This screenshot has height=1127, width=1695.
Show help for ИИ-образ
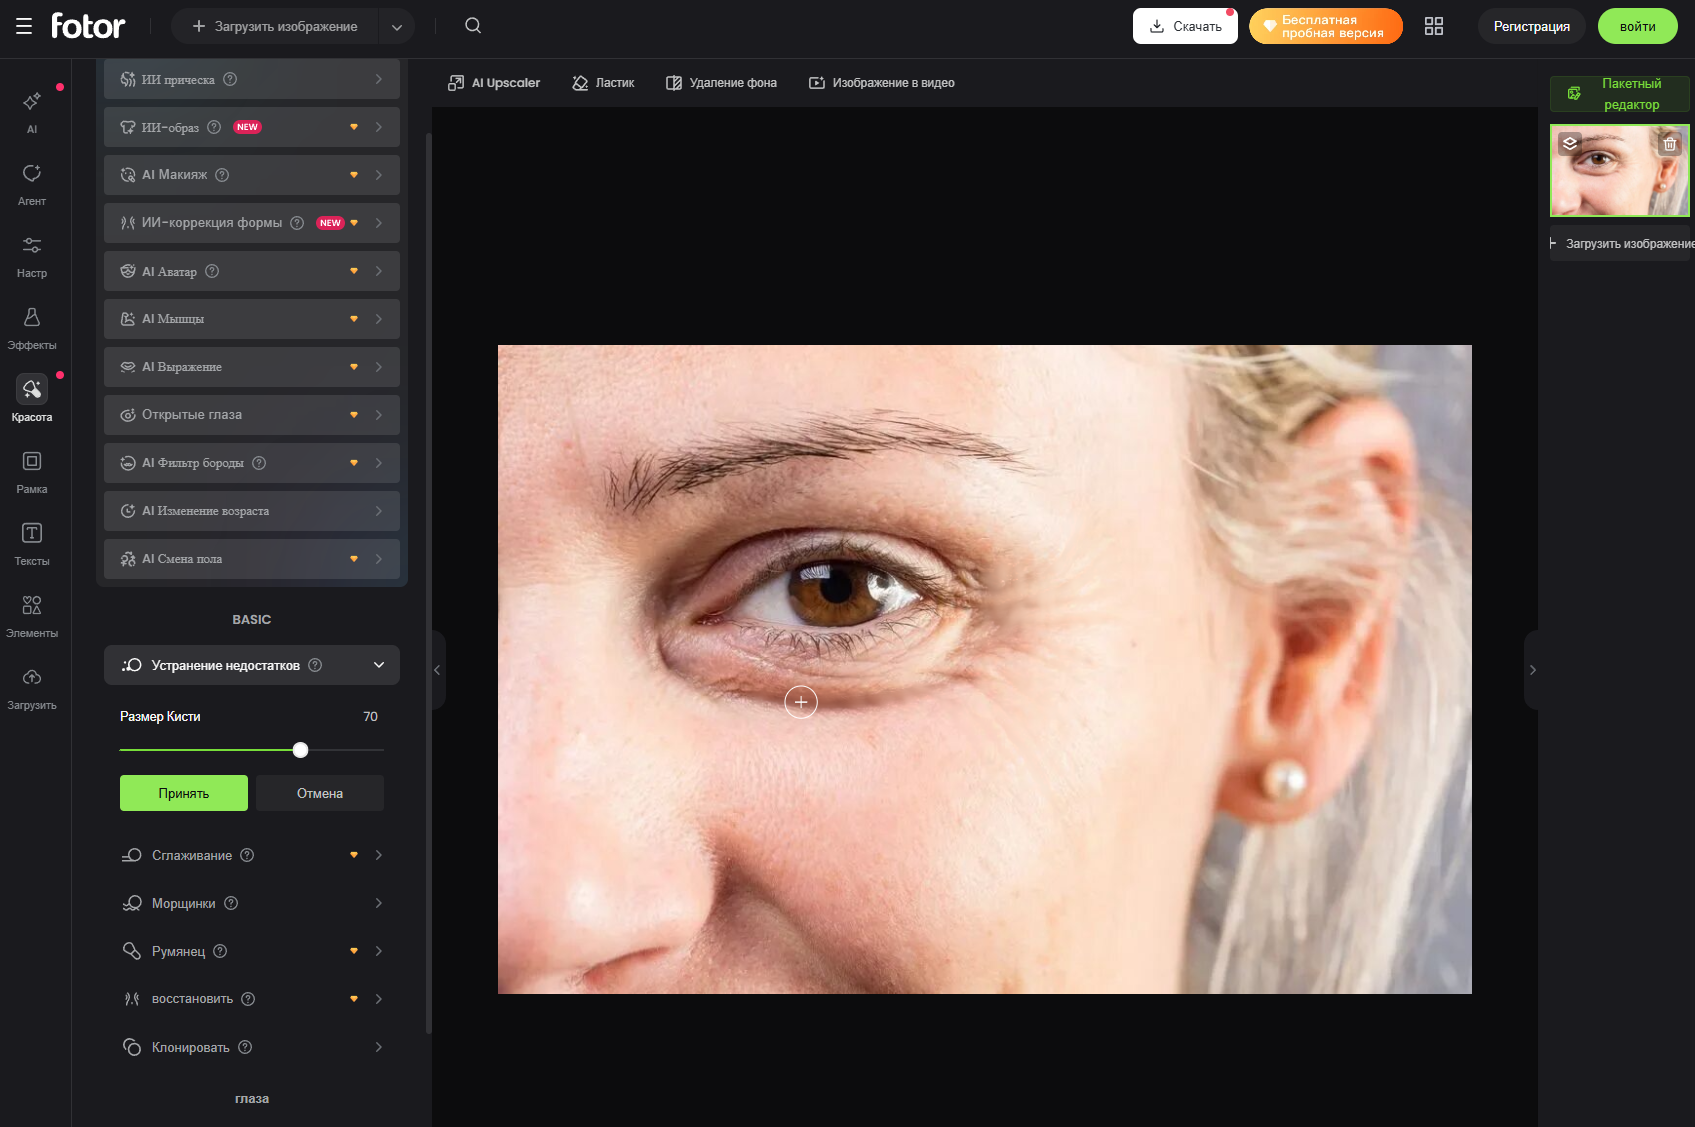(x=214, y=127)
